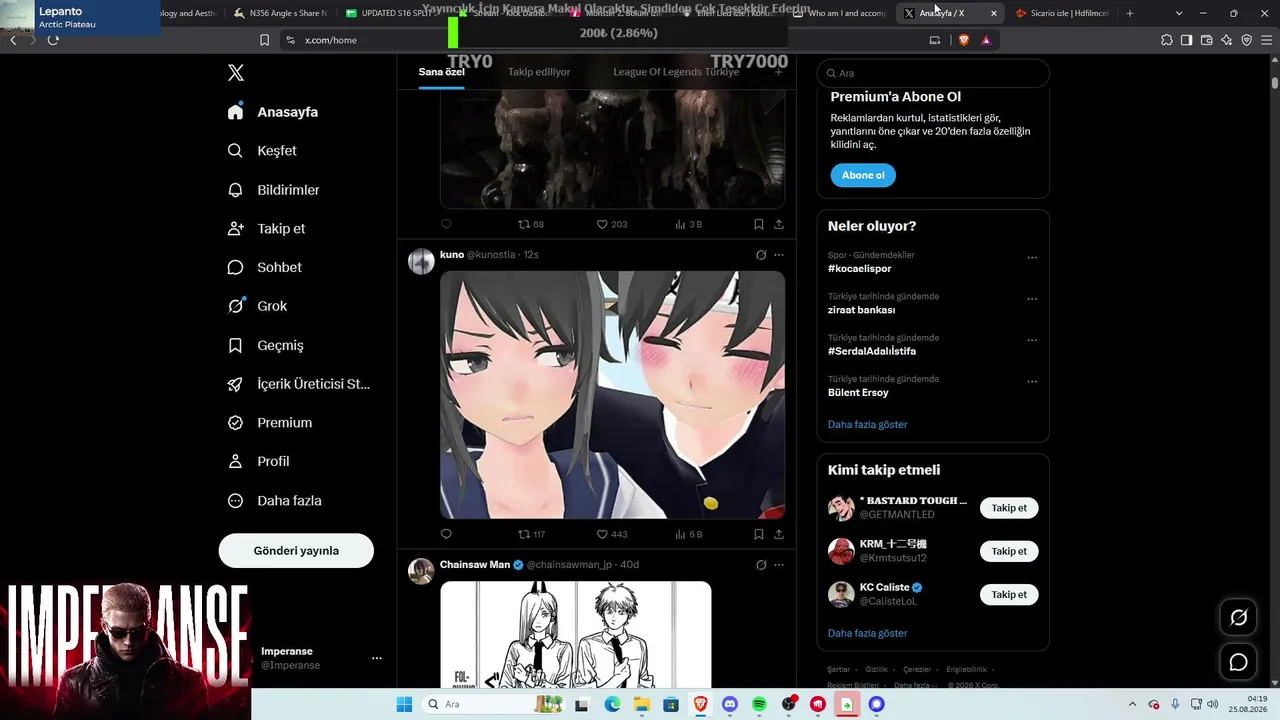
Task: Switch to the League Of Legends Türkiye tab
Action: tap(676, 72)
